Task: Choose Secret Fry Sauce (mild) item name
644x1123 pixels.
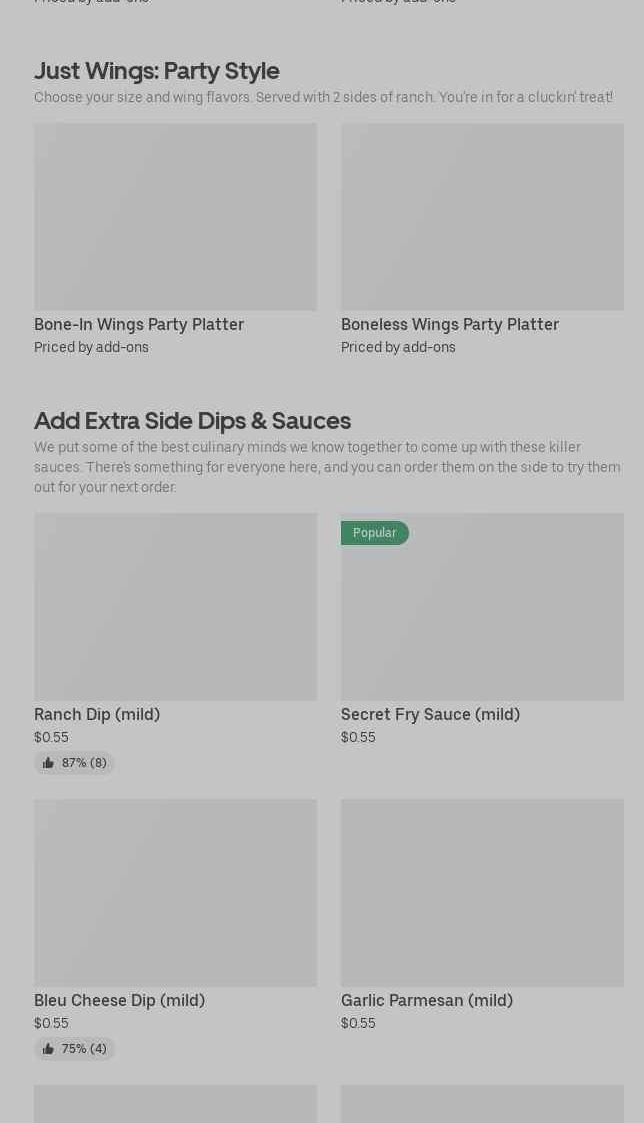Action: pyautogui.click(x=430, y=714)
